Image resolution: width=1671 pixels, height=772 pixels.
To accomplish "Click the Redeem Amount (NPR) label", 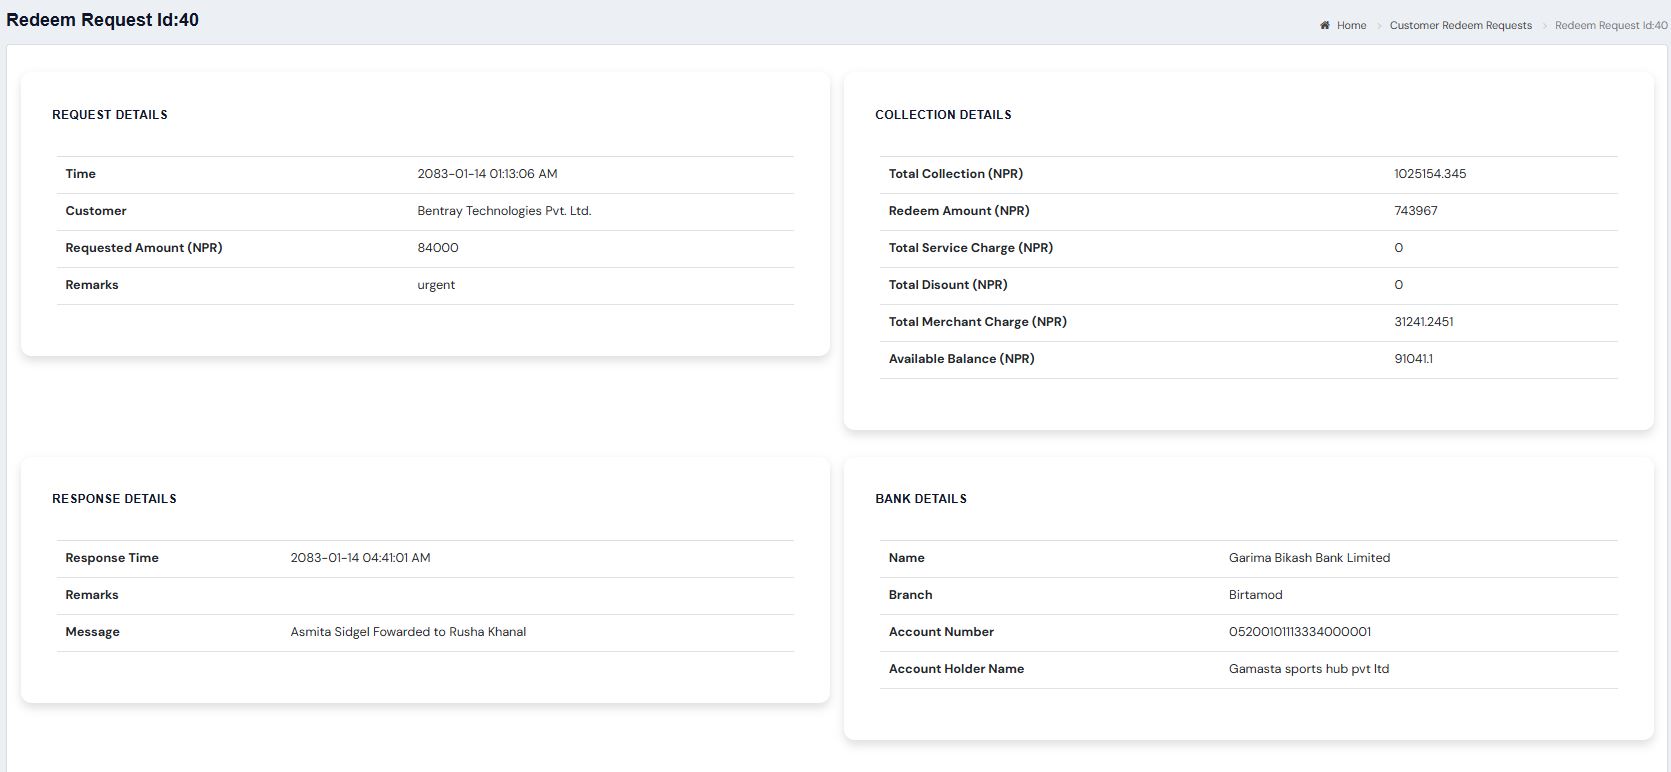I will pyautogui.click(x=959, y=211).
